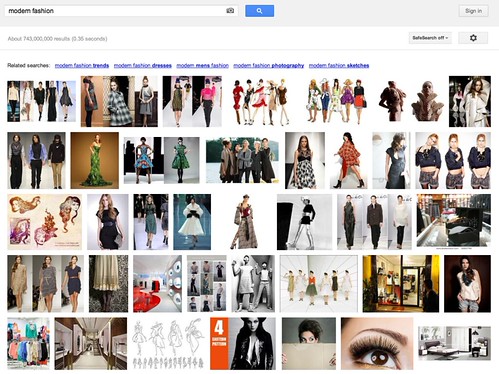Open related search modern fashion dresses
The image size is (499, 374).
point(143,65)
